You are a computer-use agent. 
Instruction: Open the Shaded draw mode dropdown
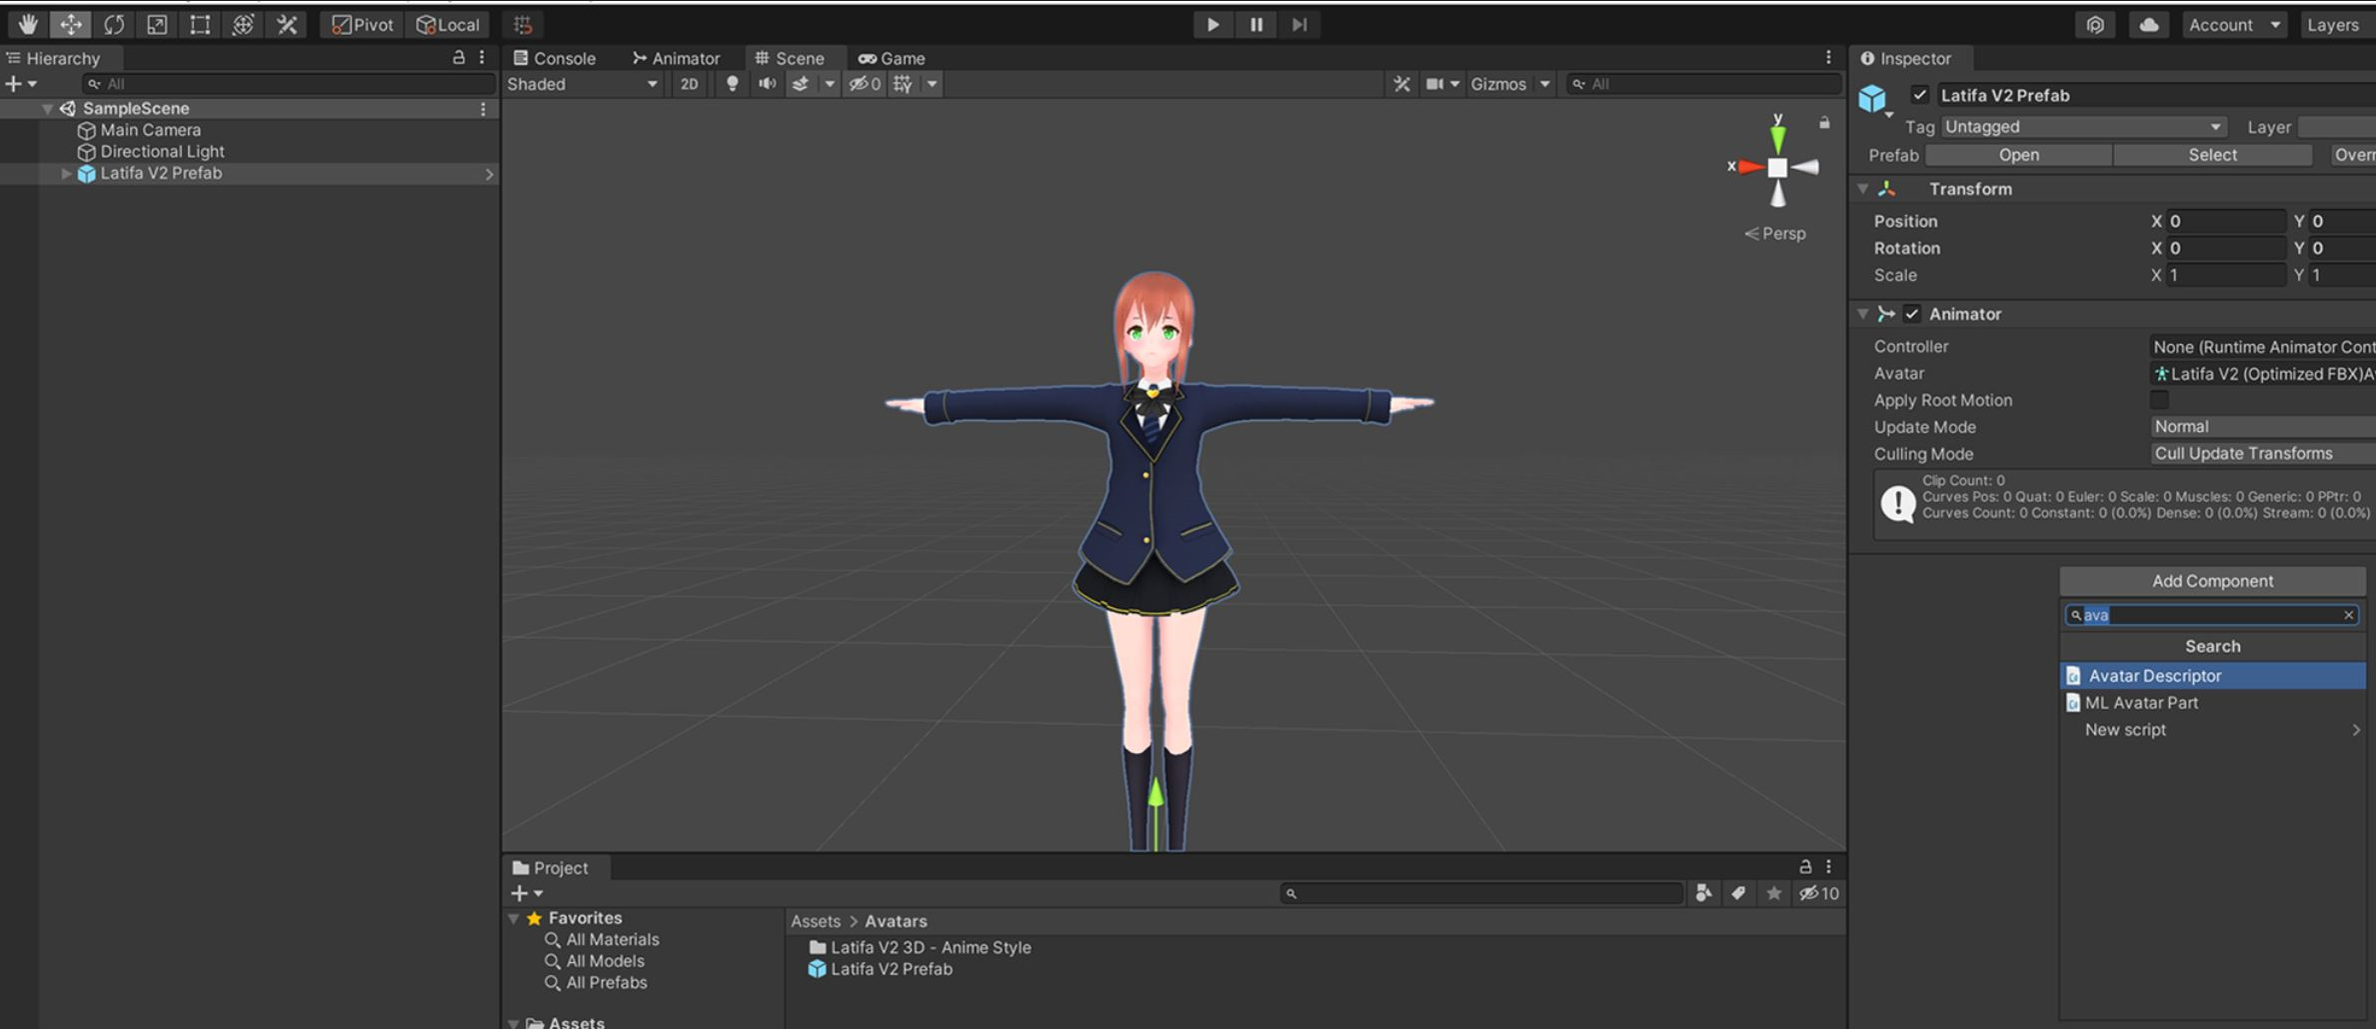pyautogui.click(x=582, y=84)
